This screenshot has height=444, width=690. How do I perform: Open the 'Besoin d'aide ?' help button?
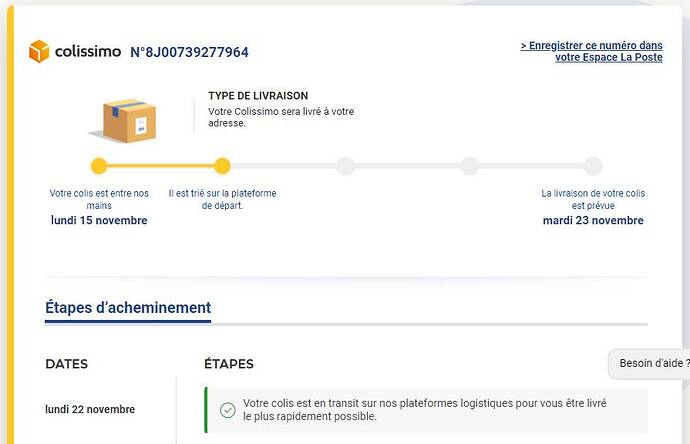(651, 363)
